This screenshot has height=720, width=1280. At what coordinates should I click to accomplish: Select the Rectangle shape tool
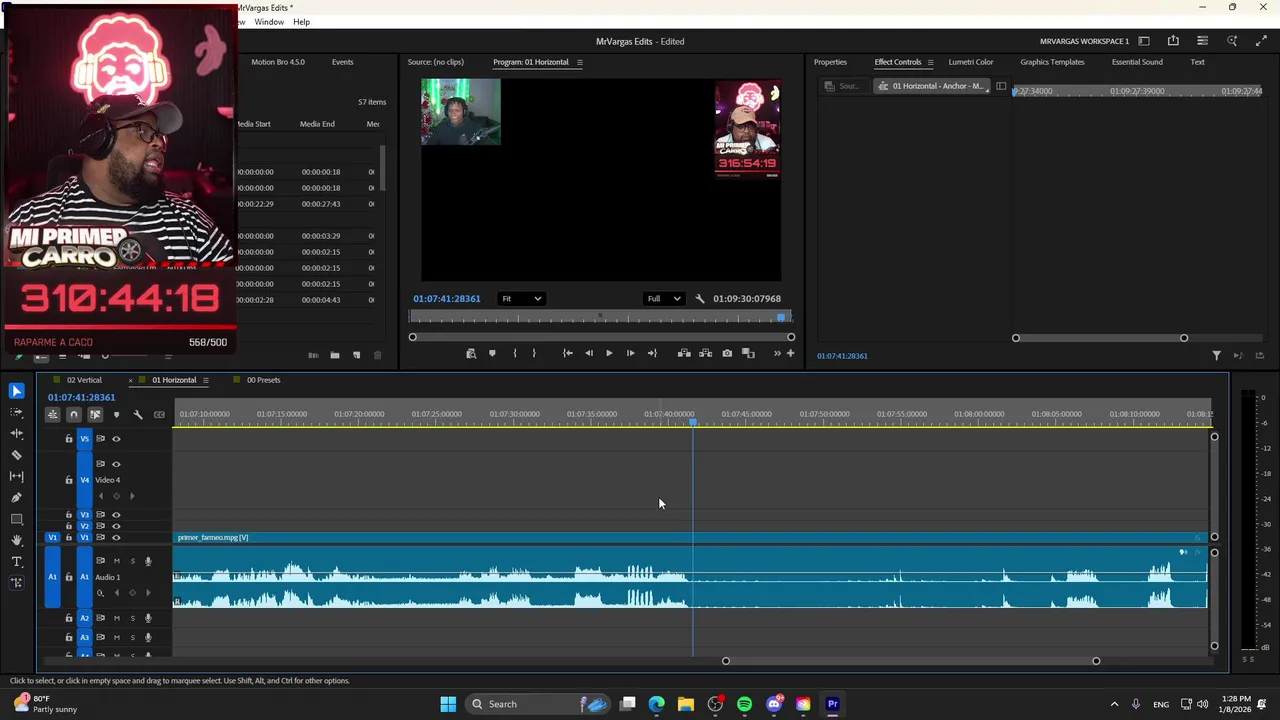(x=16, y=519)
